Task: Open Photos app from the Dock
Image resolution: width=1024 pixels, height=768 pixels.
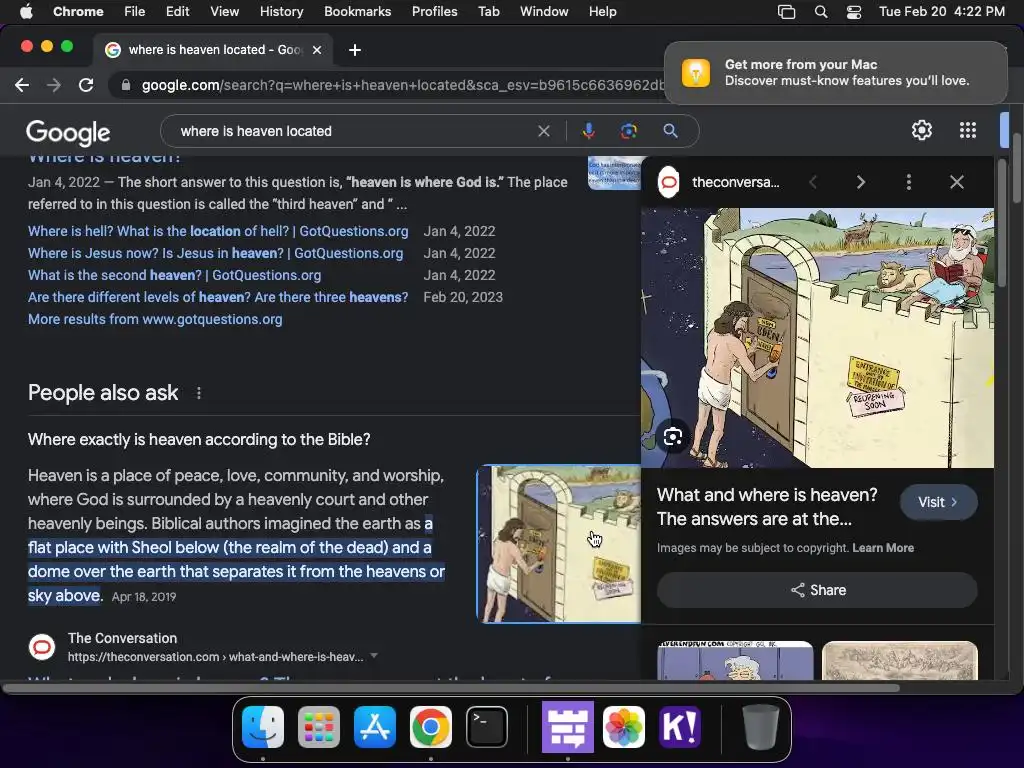Action: click(624, 727)
